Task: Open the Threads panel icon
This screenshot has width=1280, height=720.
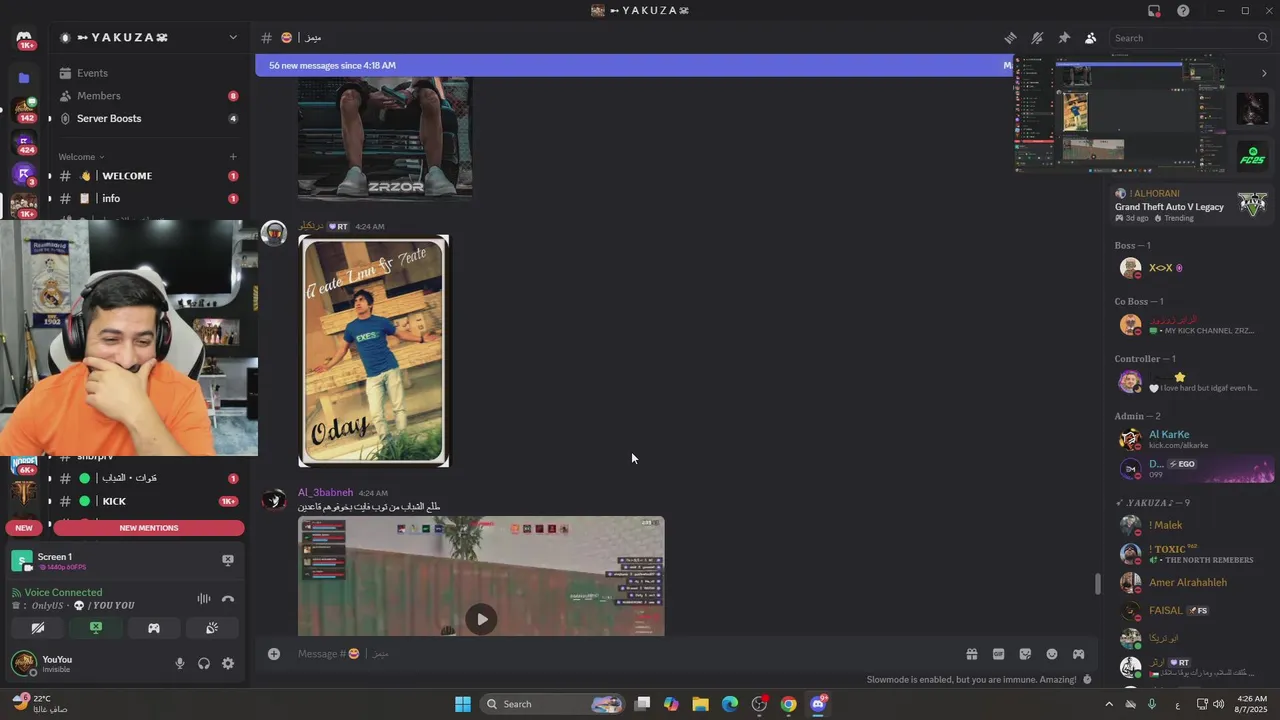Action: click(1010, 38)
